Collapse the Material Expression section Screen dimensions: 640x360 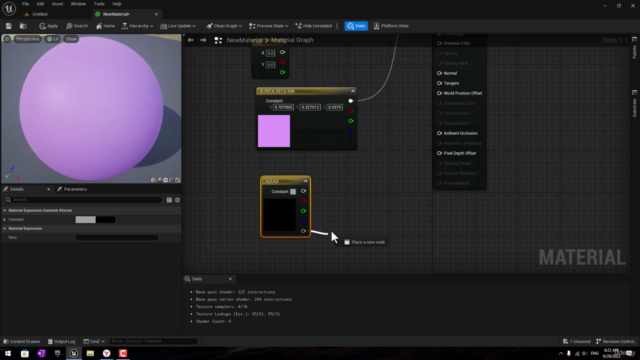[x=5, y=229]
